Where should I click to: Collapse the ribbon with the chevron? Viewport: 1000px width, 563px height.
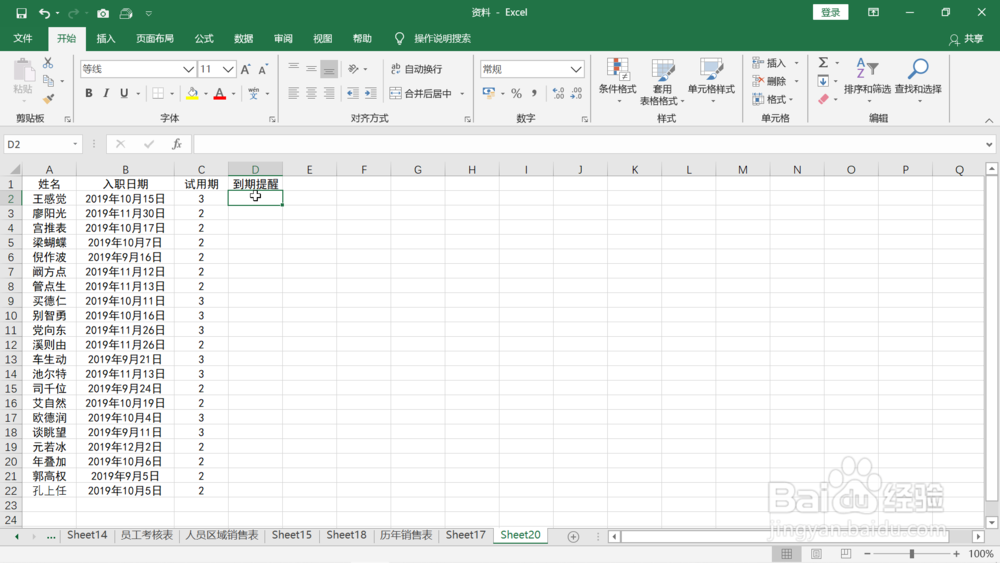pos(989,120)
